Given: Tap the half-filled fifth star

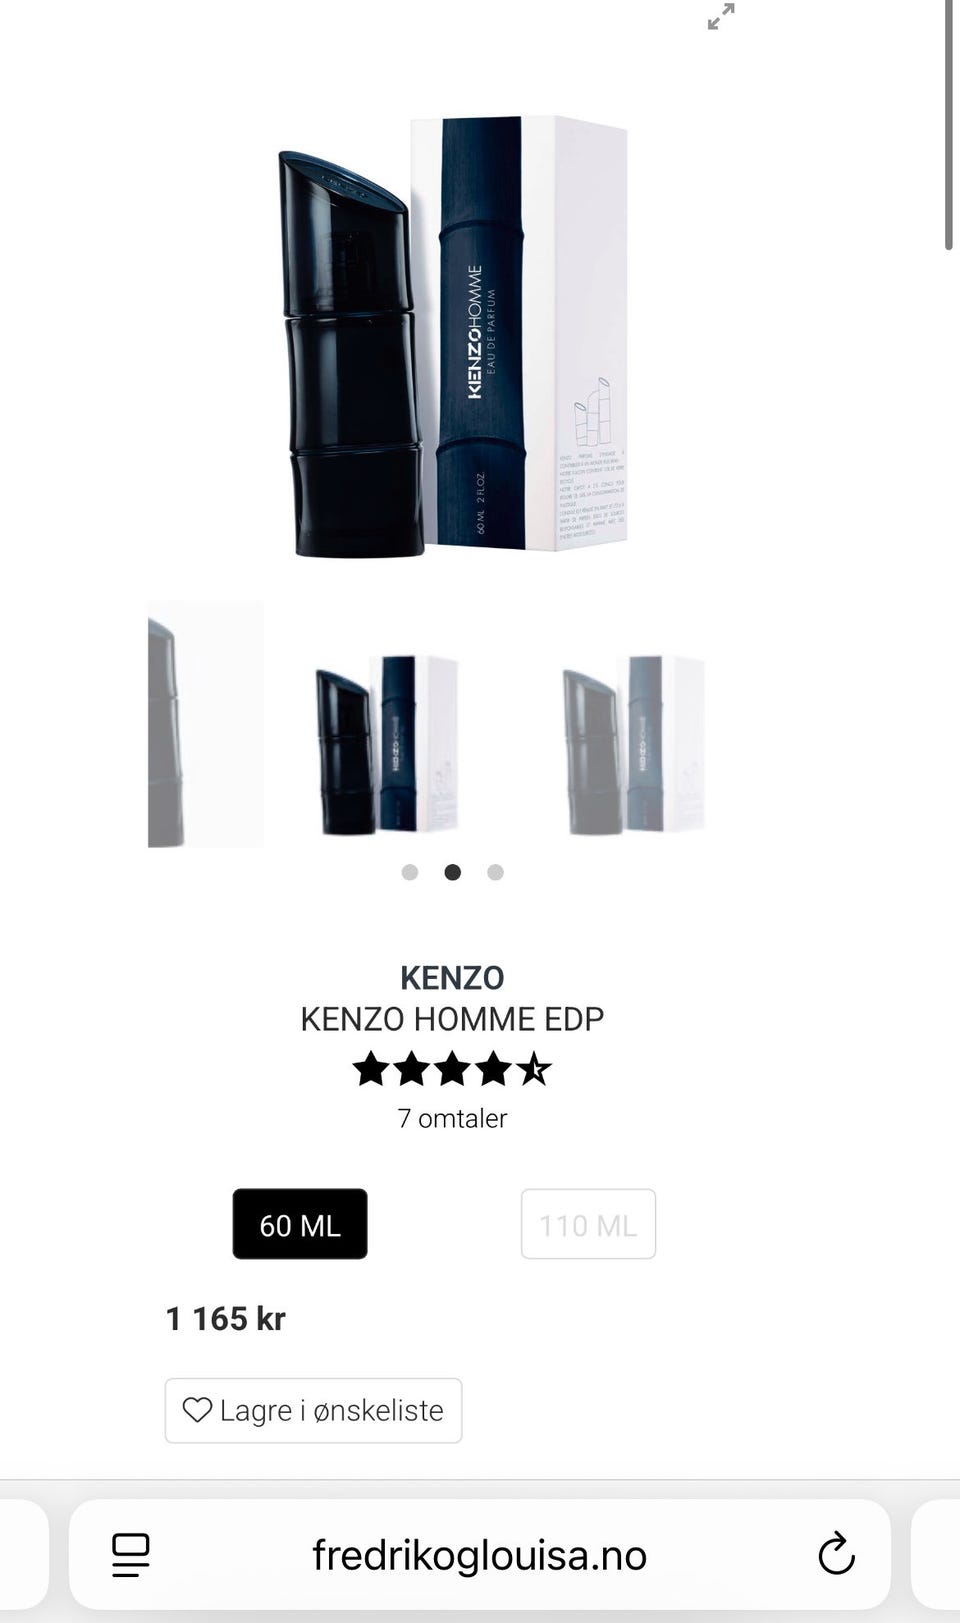Looking at the screenshot, I should (x=534, y=1069).
